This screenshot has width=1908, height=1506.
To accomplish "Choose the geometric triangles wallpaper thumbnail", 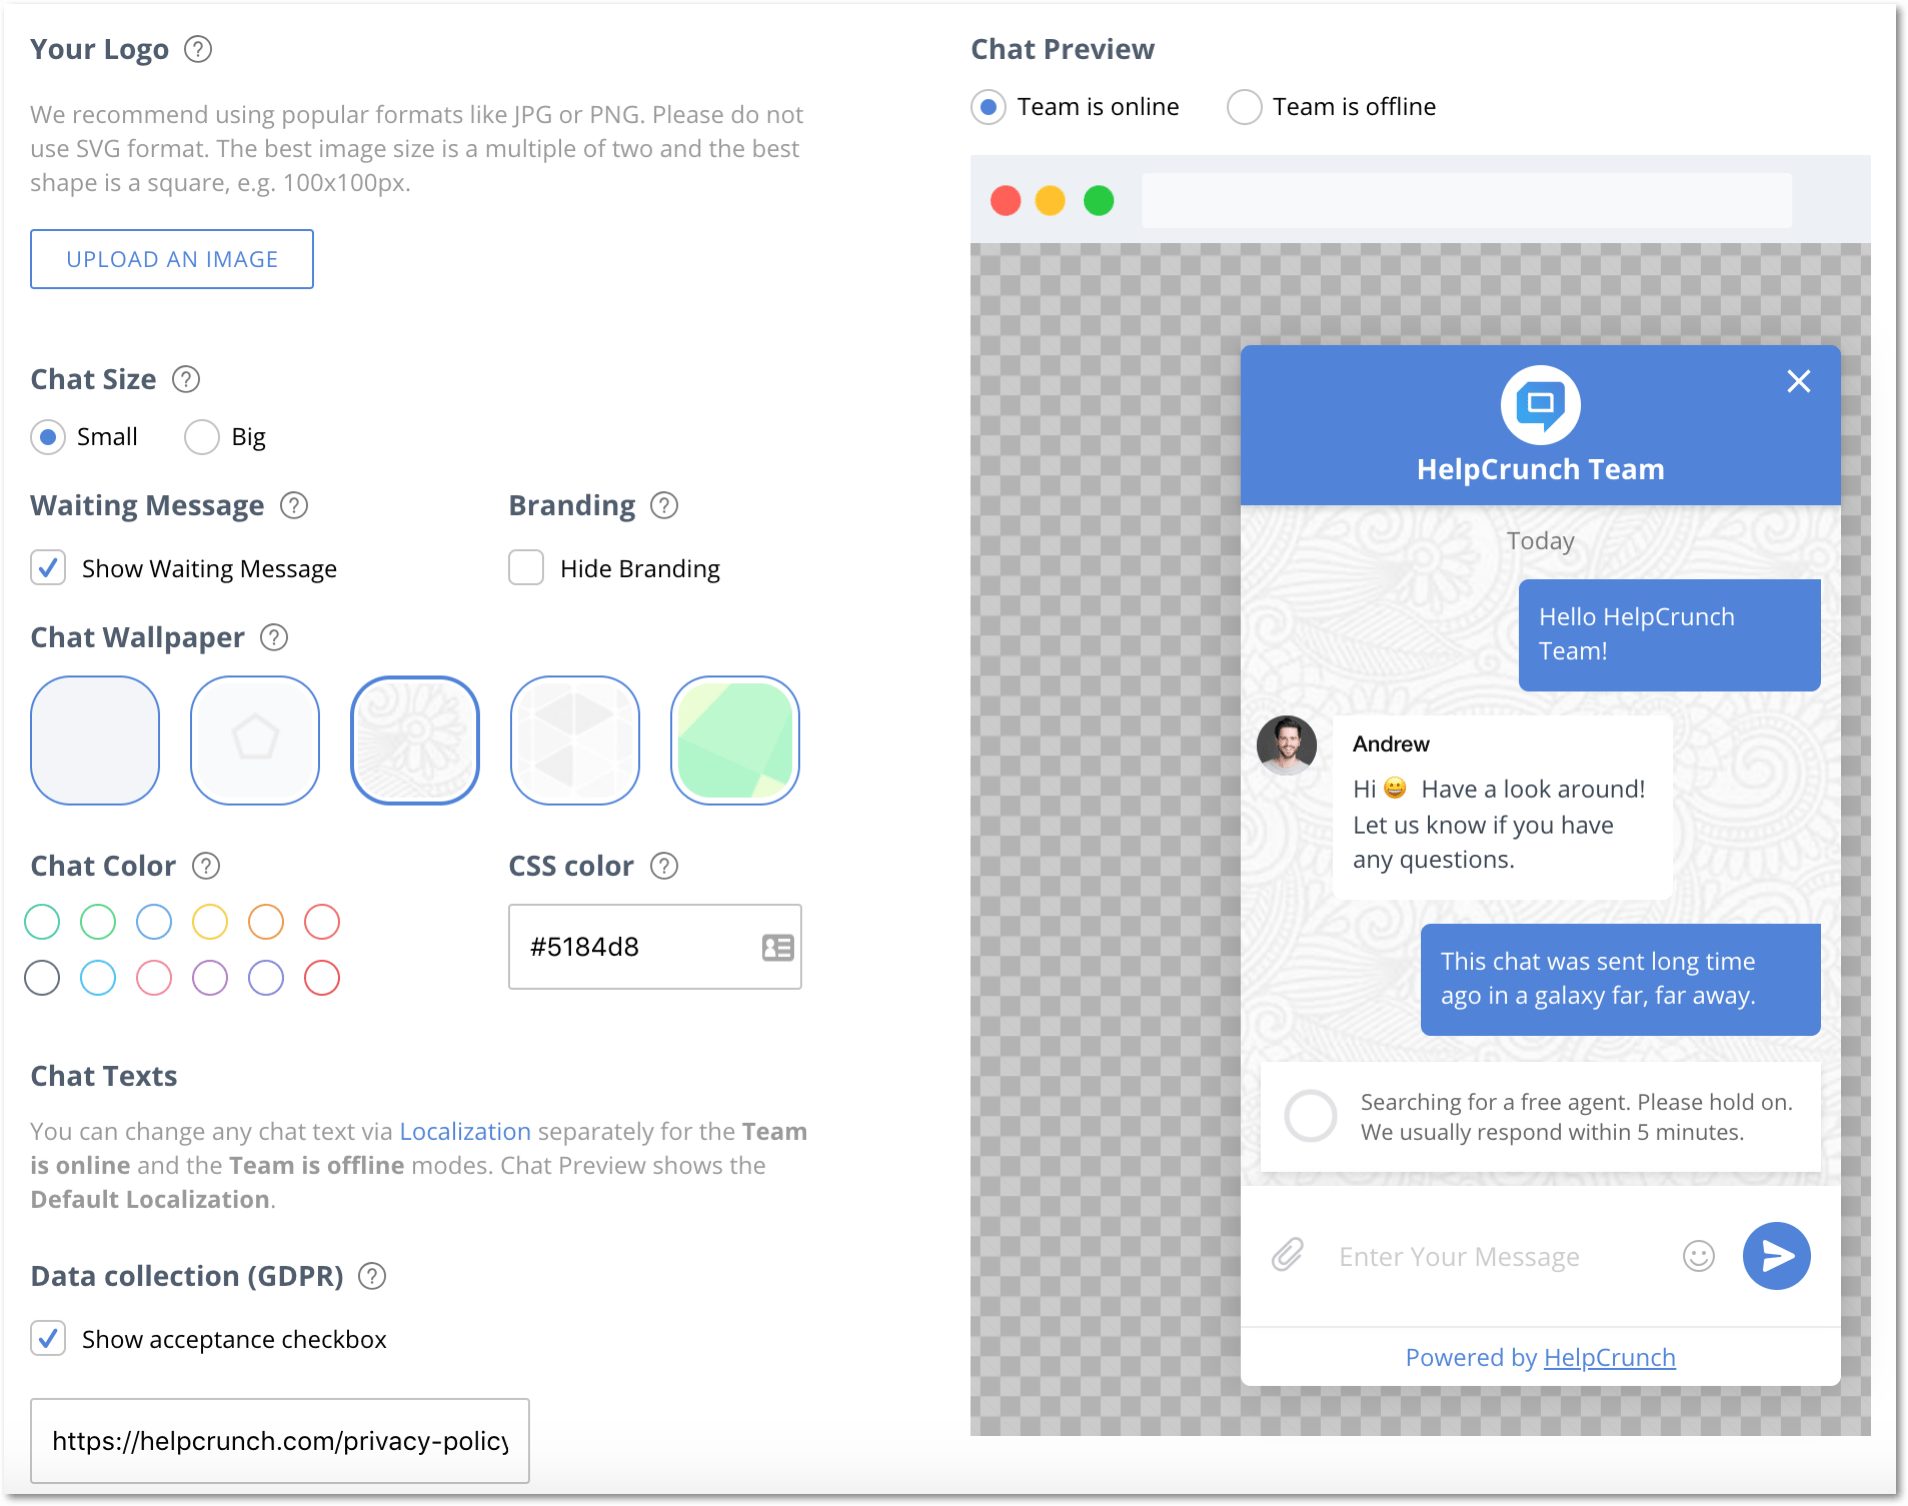I will (575, 740).
